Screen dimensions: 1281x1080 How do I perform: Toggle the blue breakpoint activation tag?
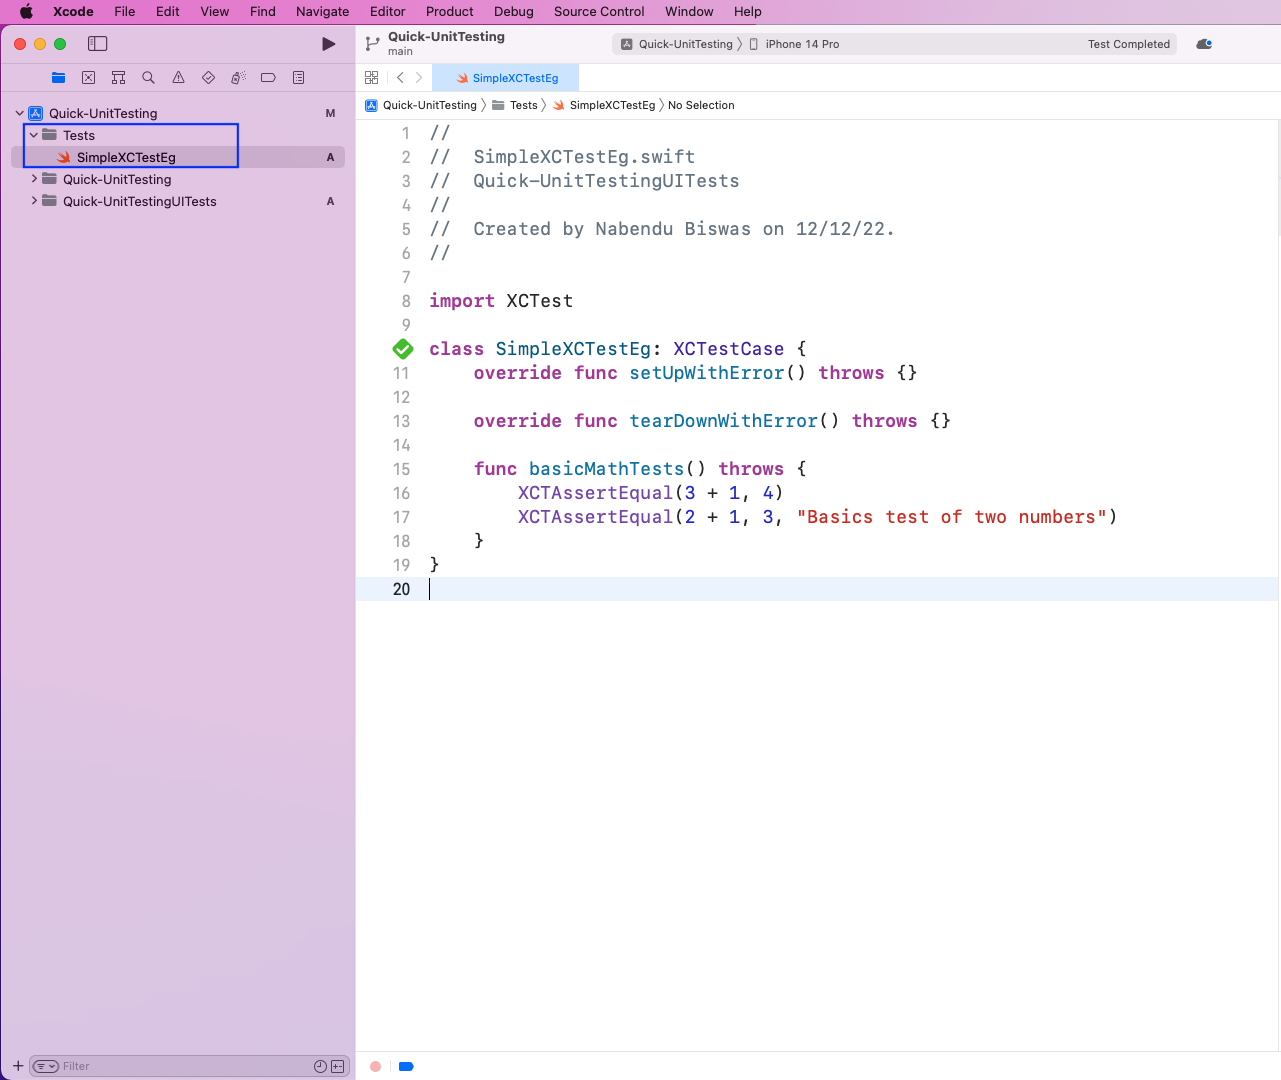pos(406,1067)
